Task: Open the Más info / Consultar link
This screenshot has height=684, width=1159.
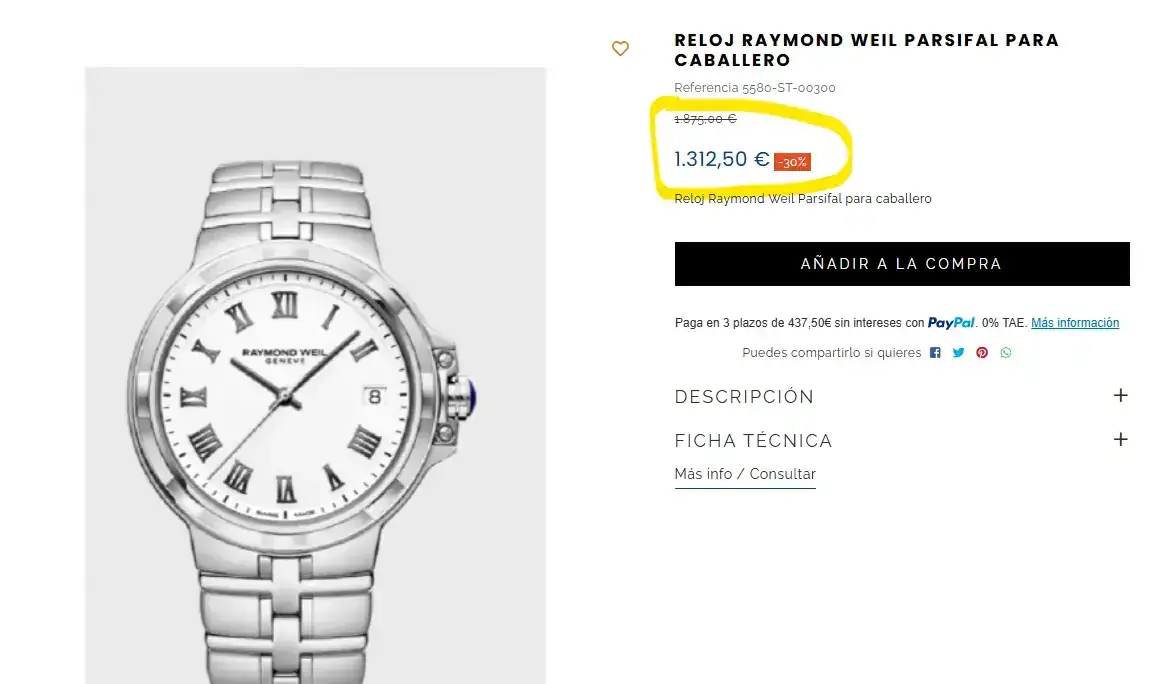Action: pyautogui.click(x=745, y=474)
